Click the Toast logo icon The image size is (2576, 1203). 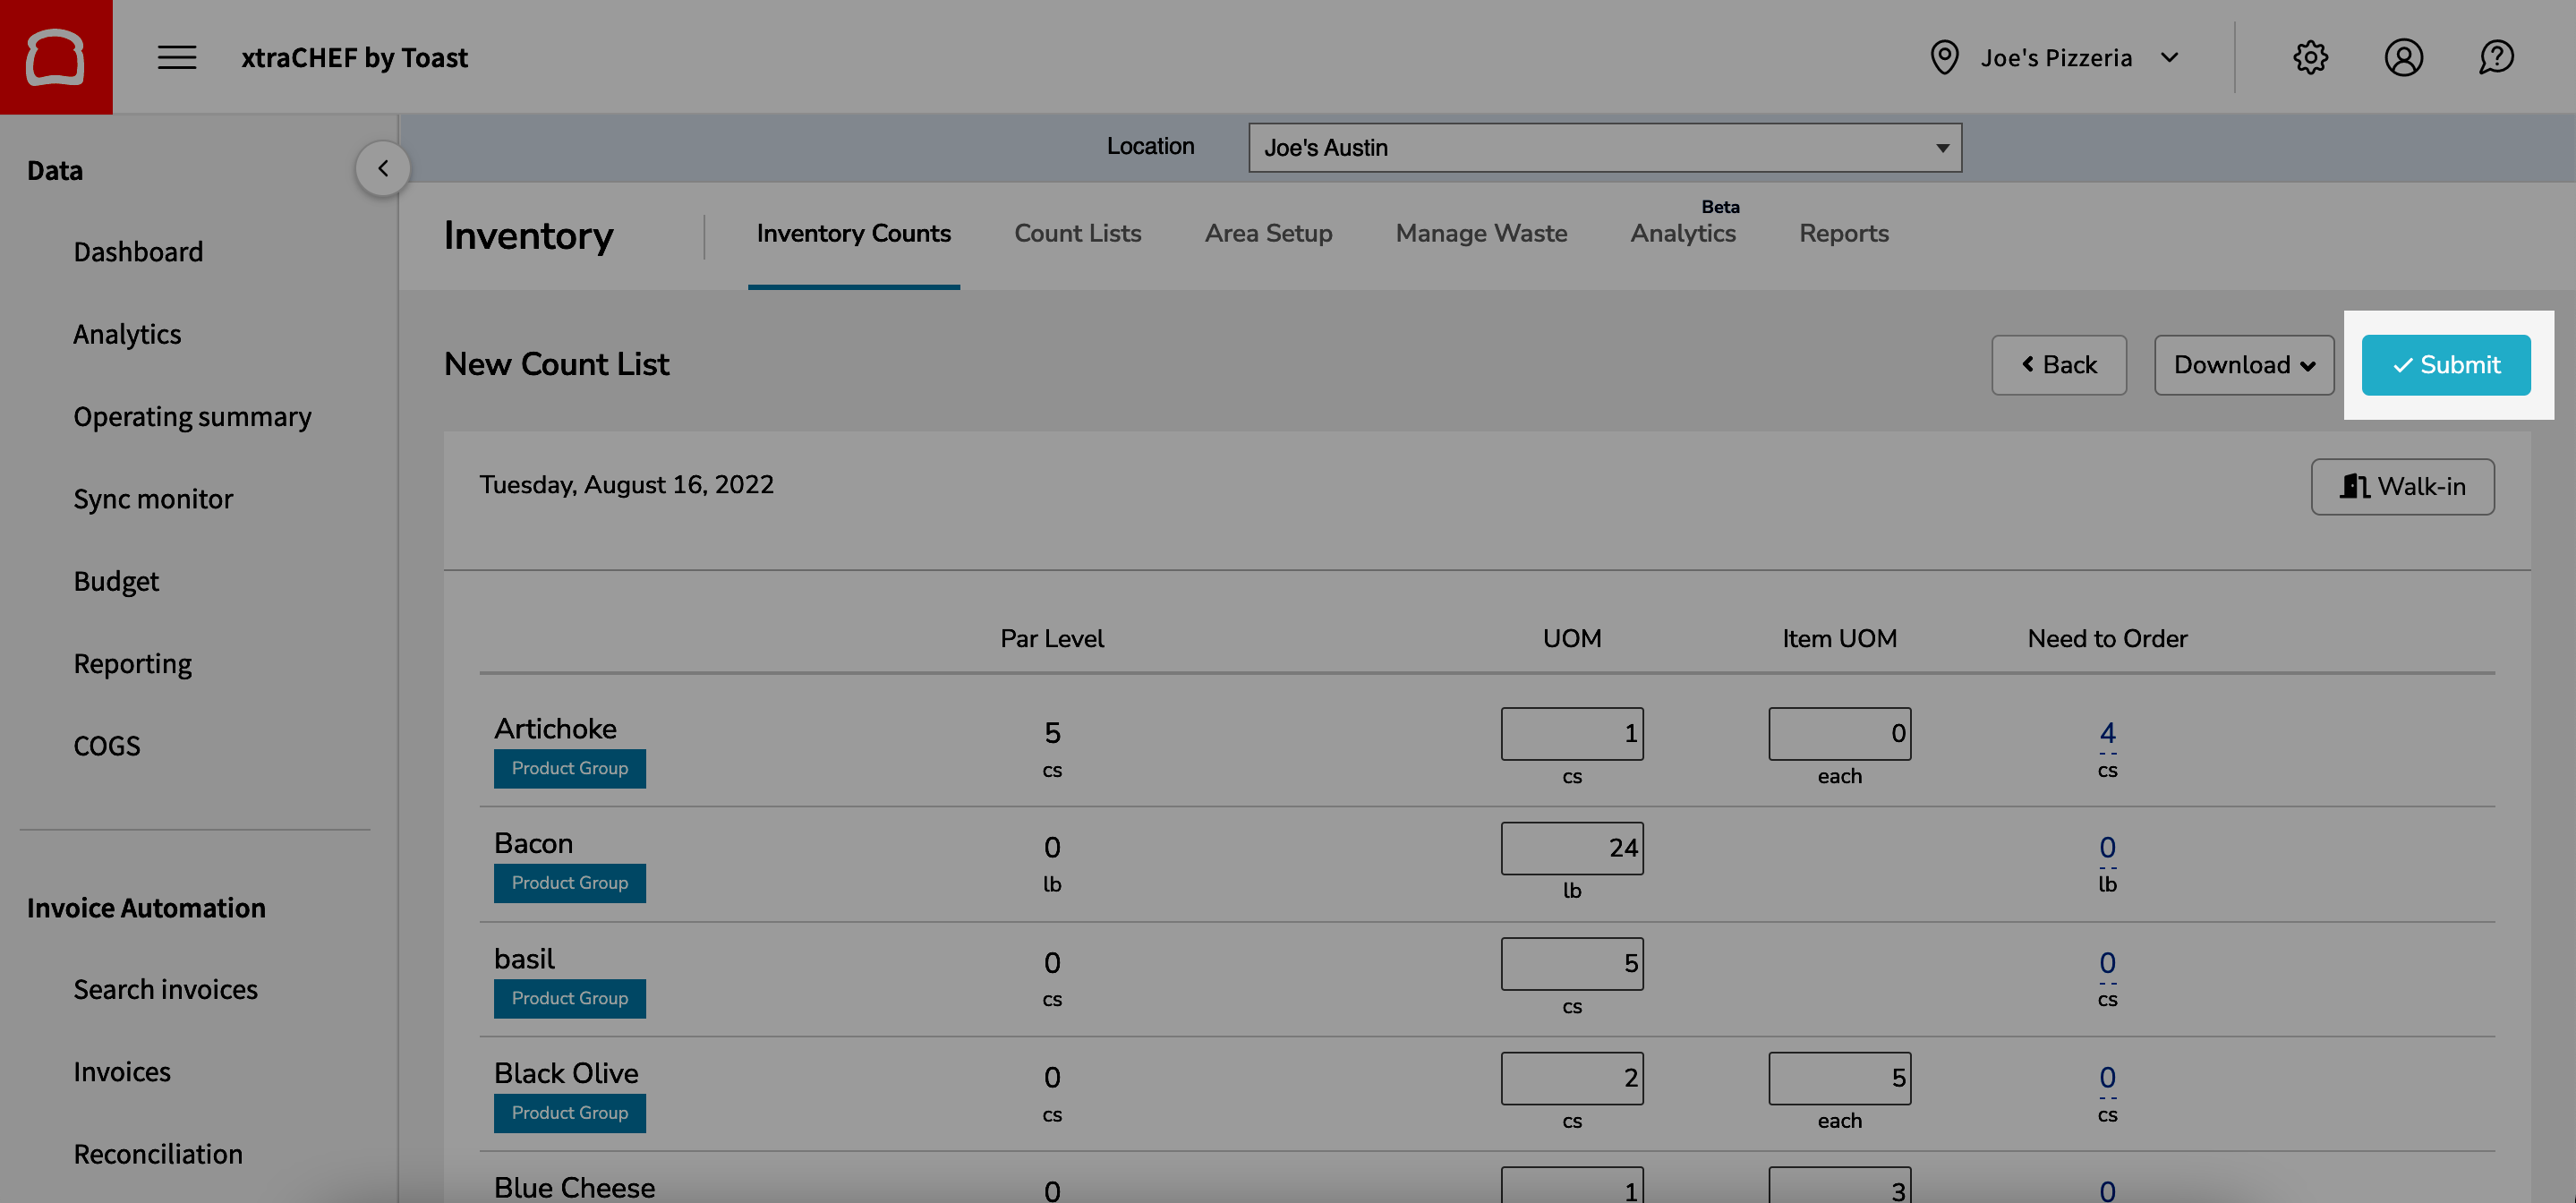pos(55,56)
